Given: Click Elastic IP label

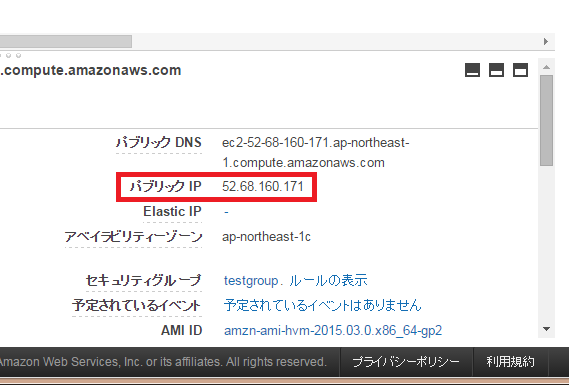Looking at the screenshot, I should 172,212.
